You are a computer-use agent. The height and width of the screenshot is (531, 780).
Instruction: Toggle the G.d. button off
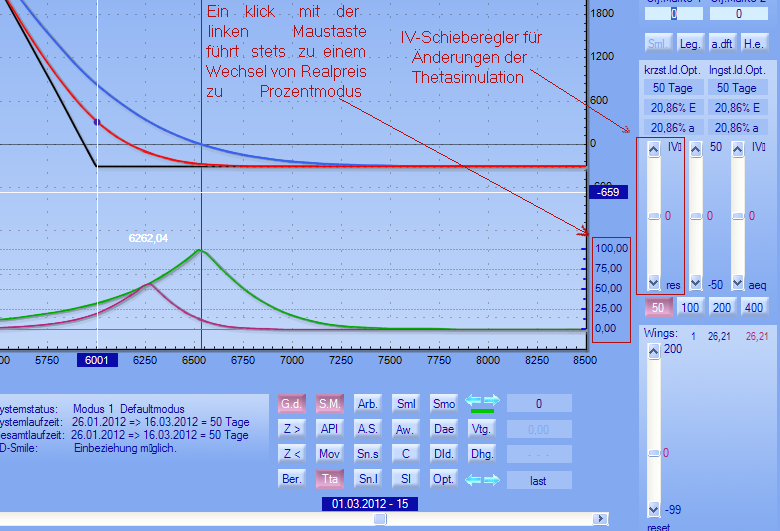pyautogui.click(x=292, y=403)
